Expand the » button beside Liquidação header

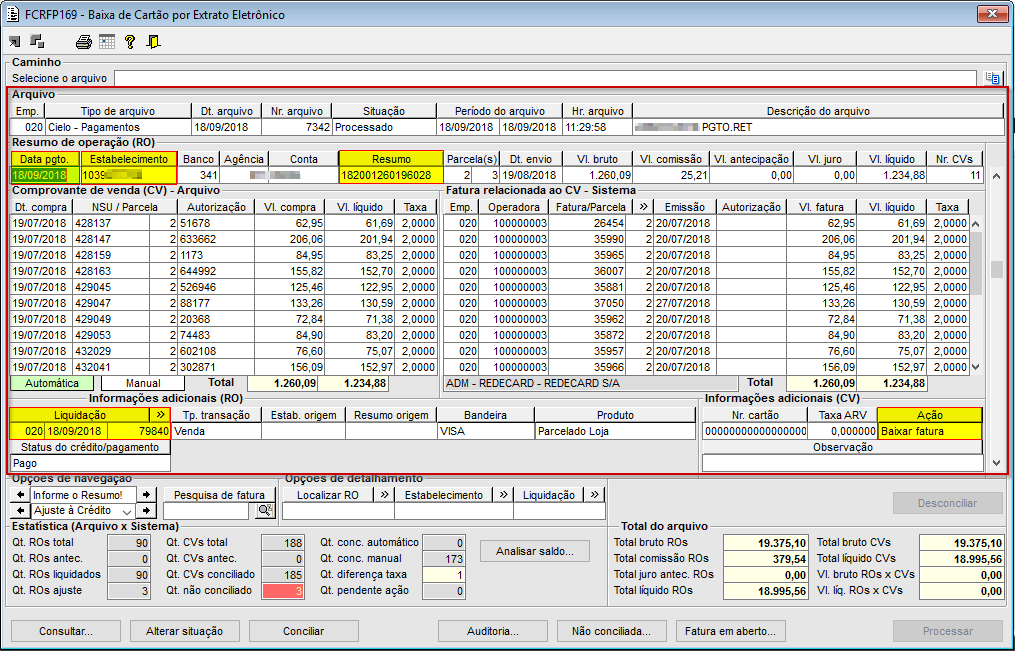[x=160, y=414]
